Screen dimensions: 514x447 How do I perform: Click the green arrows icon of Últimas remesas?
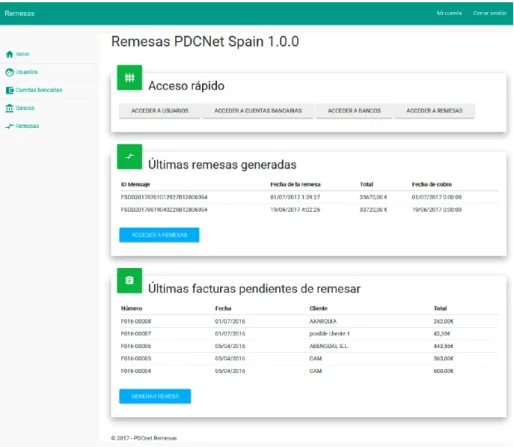pos(129,157)
